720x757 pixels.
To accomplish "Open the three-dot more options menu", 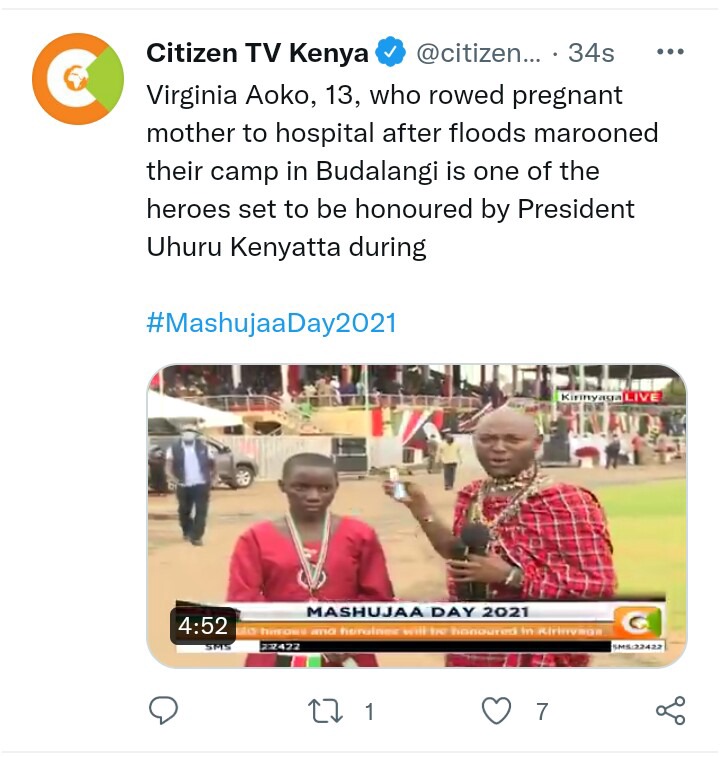I will [x=670, y=51].
